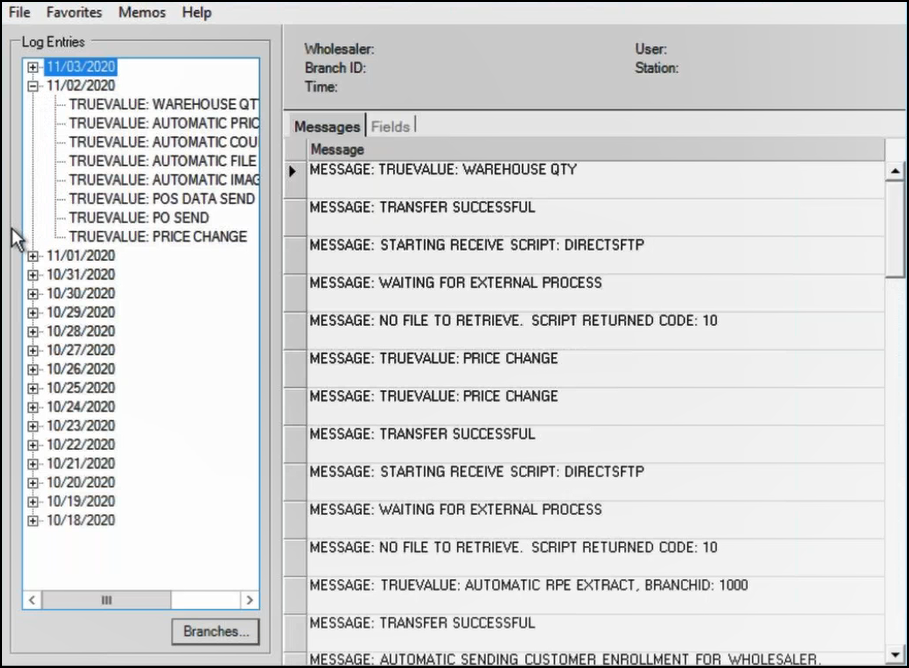The image size is (909, 668).
Task: Expand the 10/31/2020 tree node
Action: point(33,275)
